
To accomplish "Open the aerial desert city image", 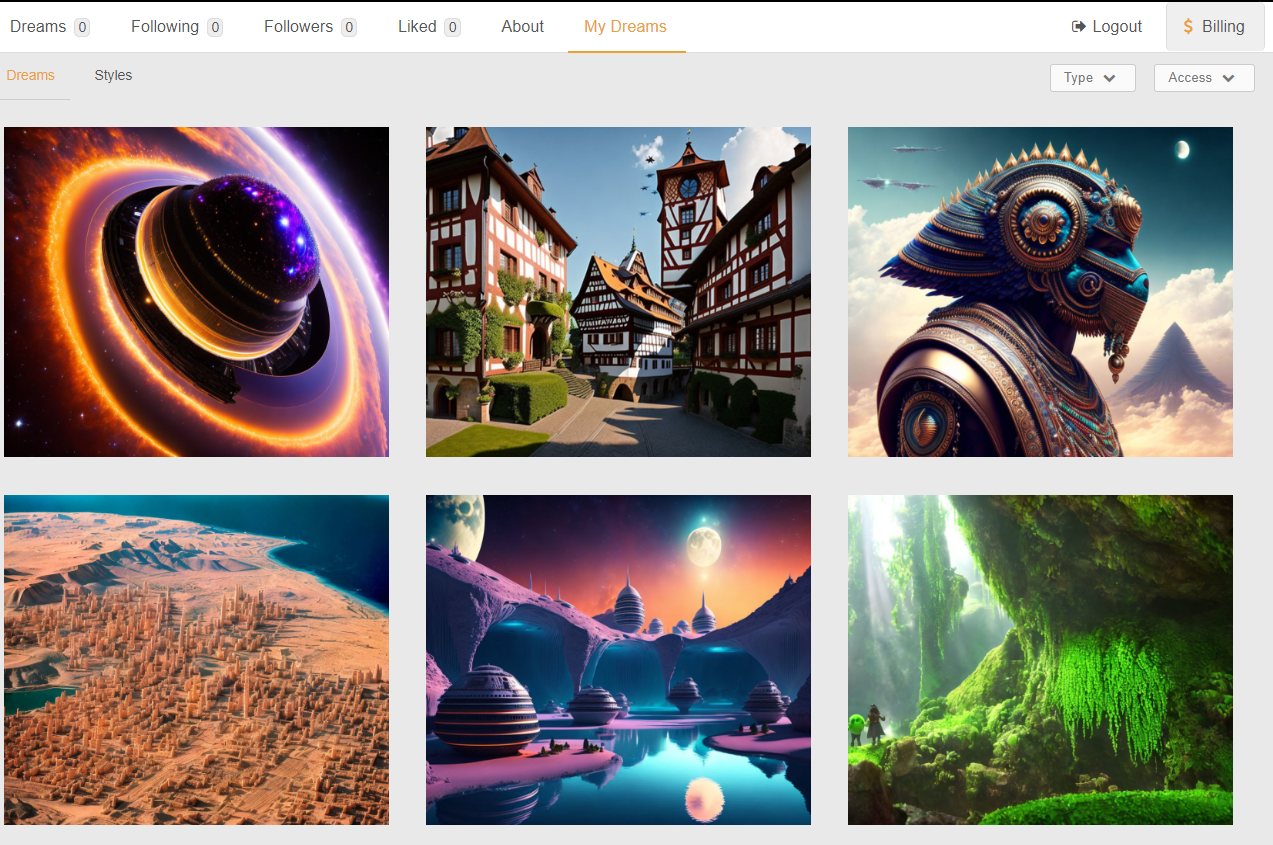I will coord(196,660).
